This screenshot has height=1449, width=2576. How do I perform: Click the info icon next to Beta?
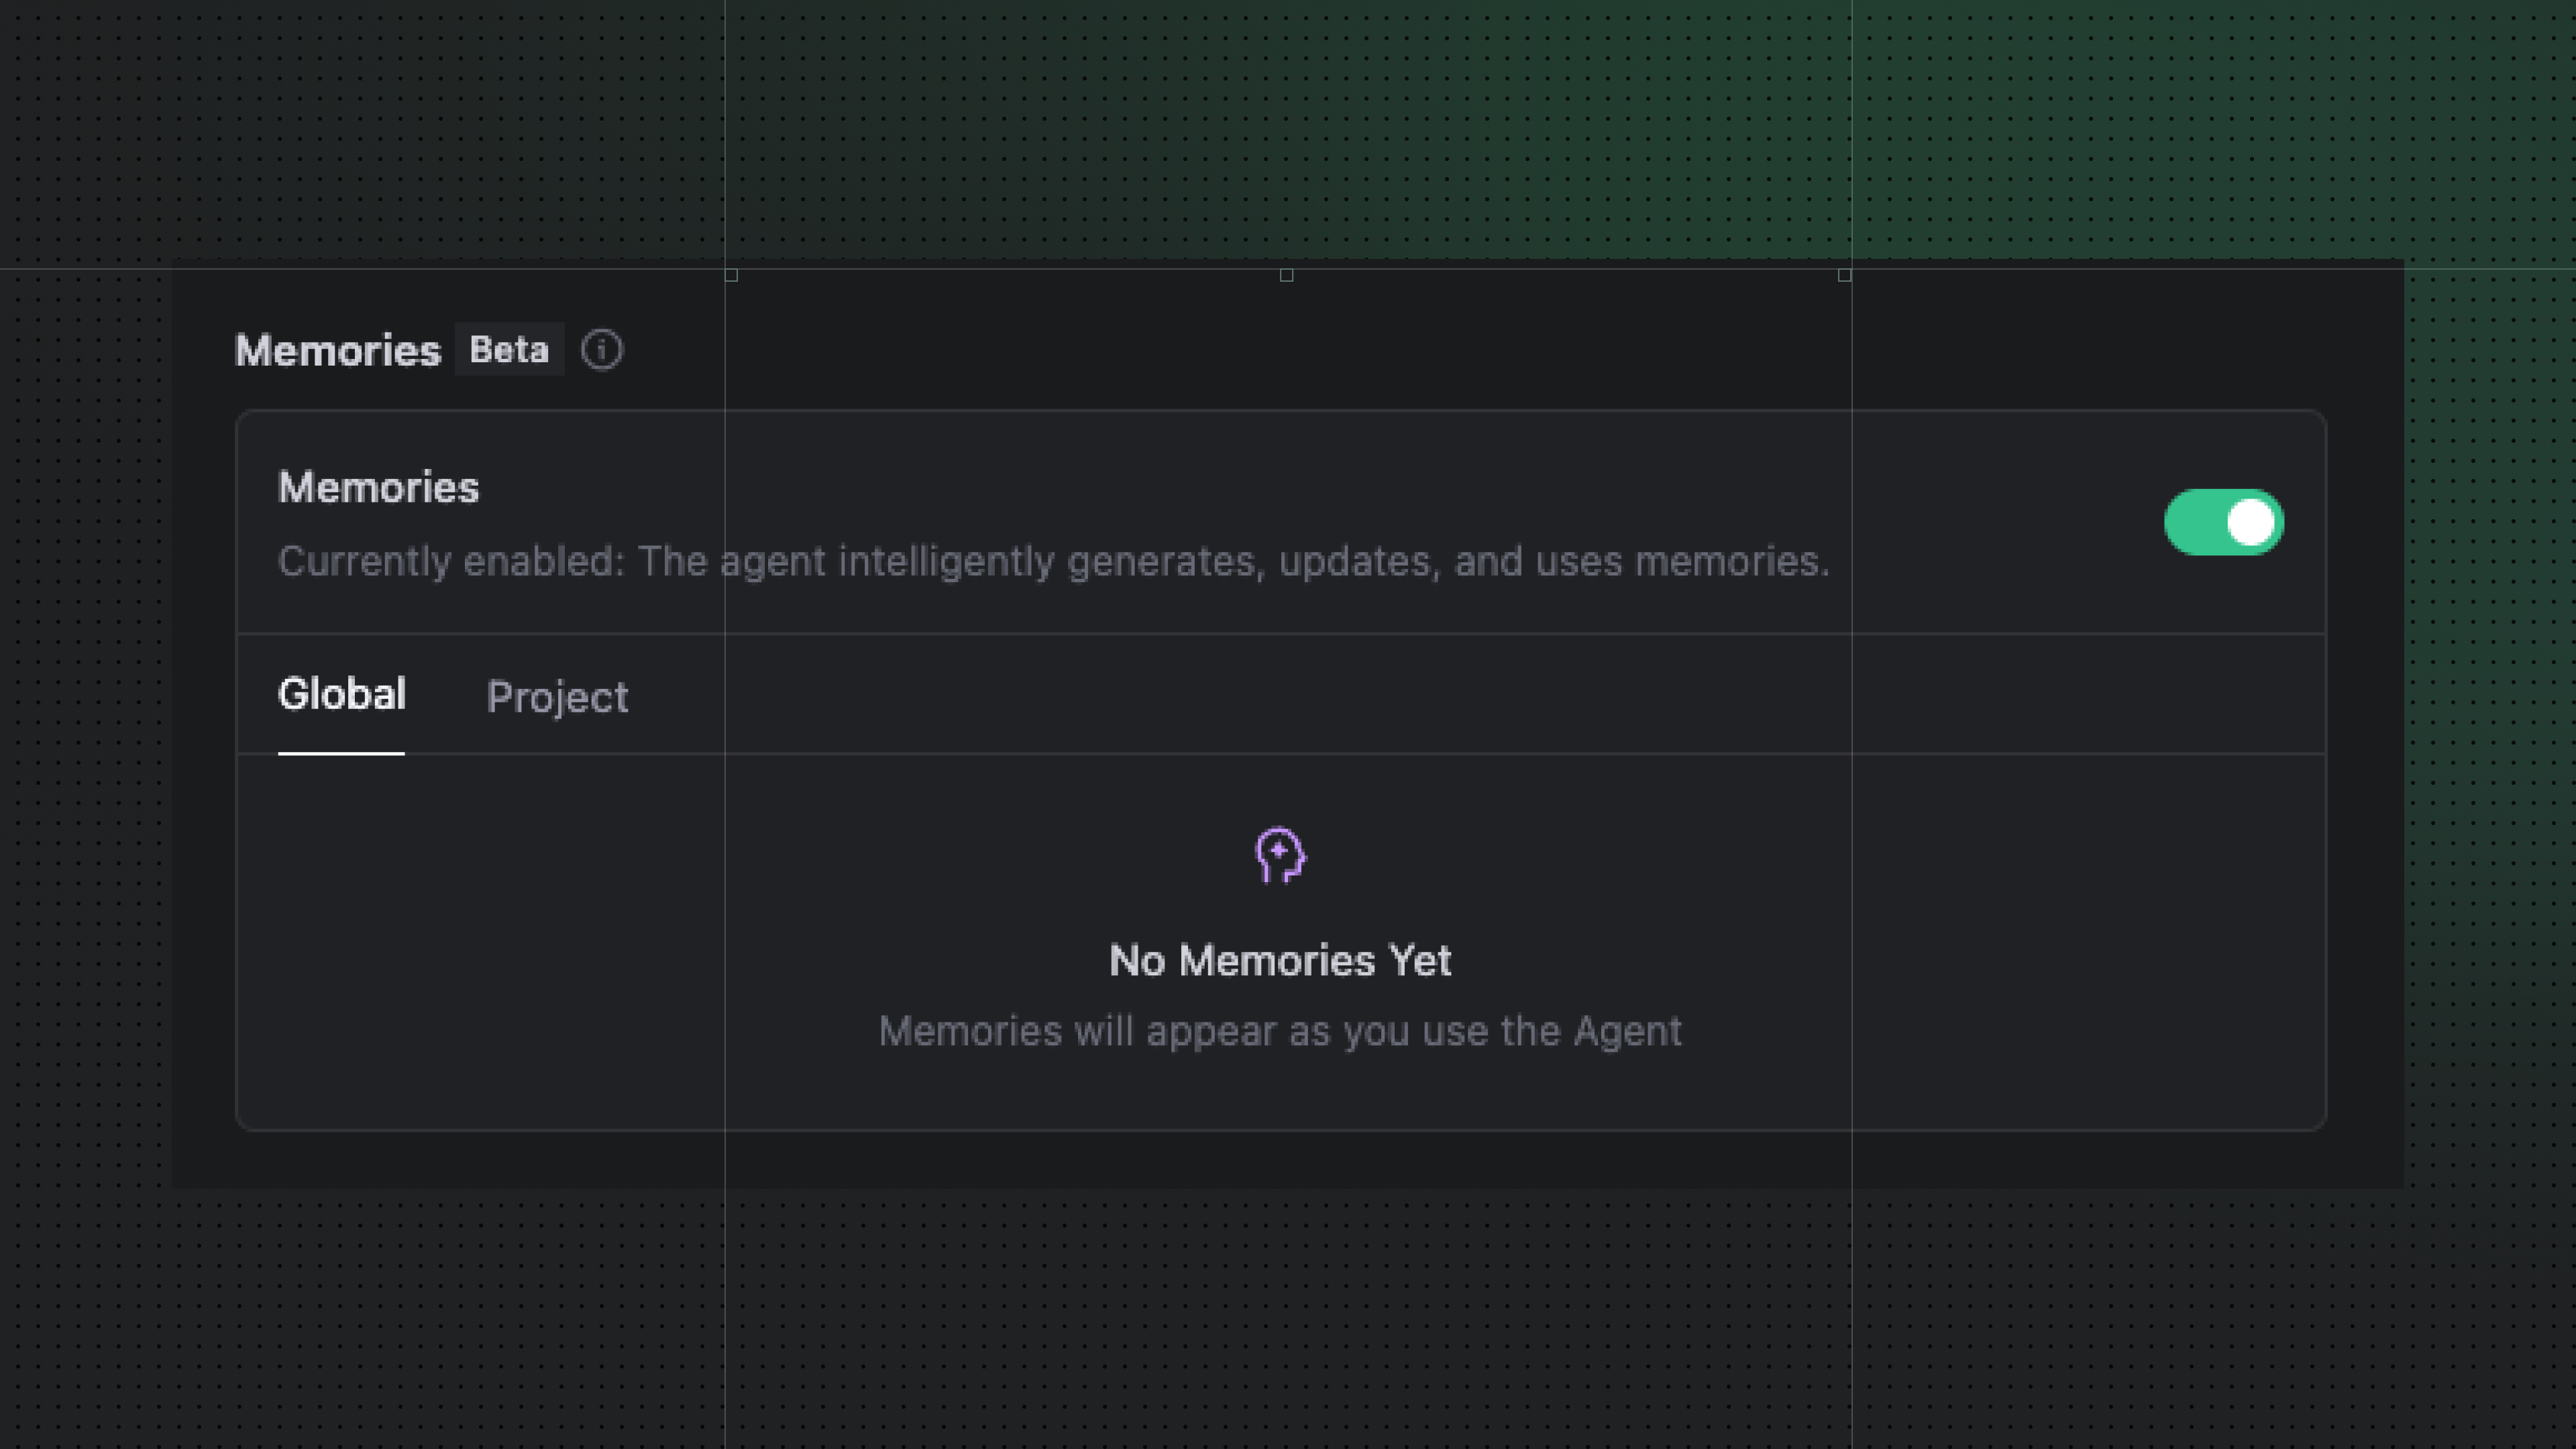pos(601,350)
